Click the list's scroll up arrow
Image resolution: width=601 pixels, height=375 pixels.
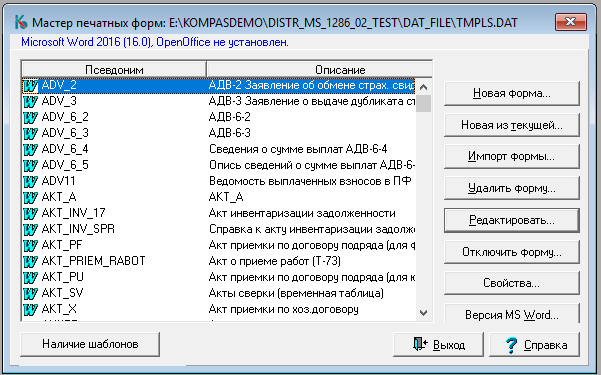point(424,87)
